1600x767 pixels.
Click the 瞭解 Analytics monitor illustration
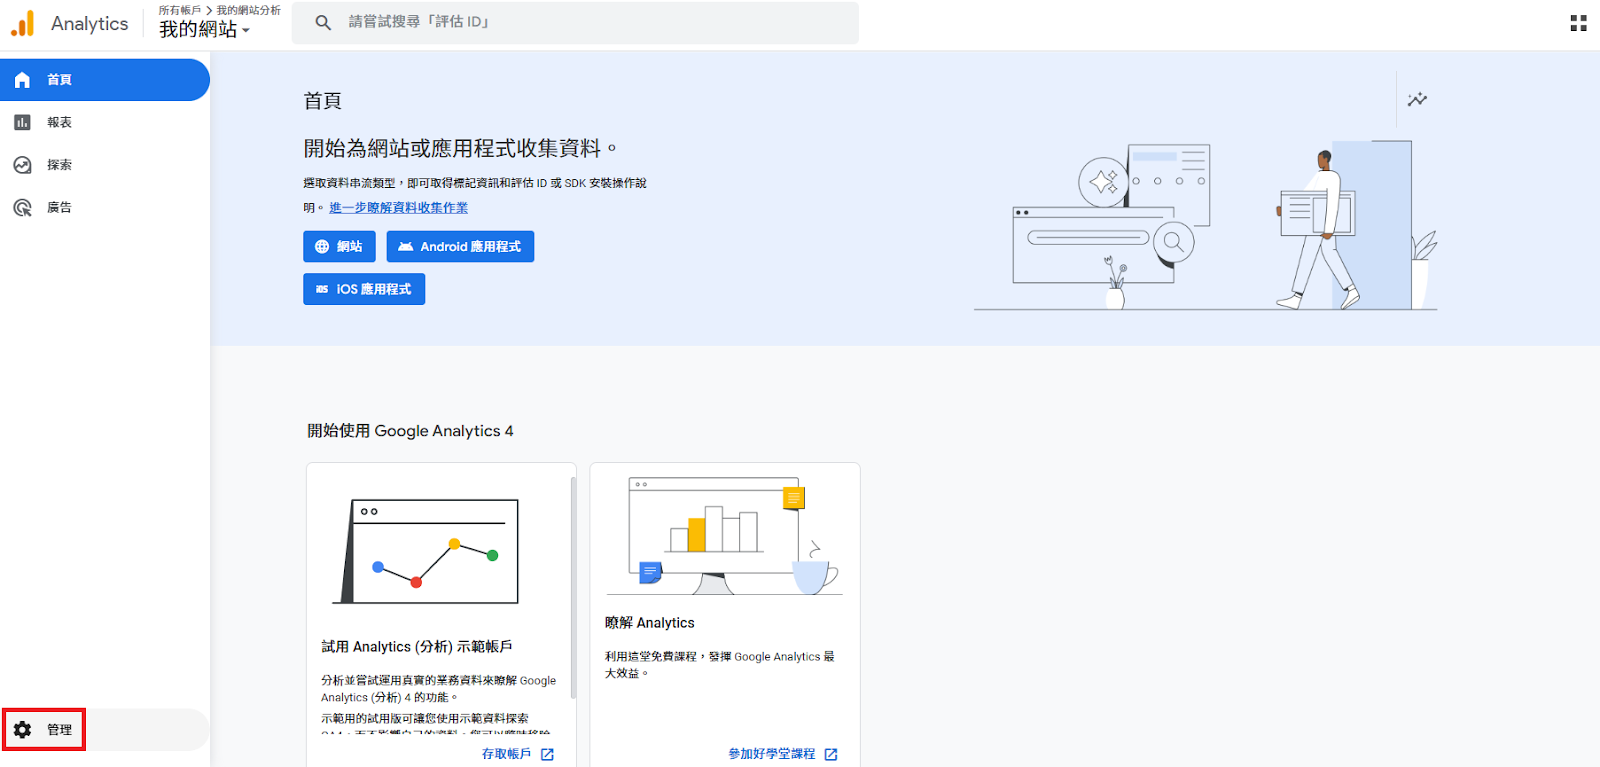click(725, 536)
